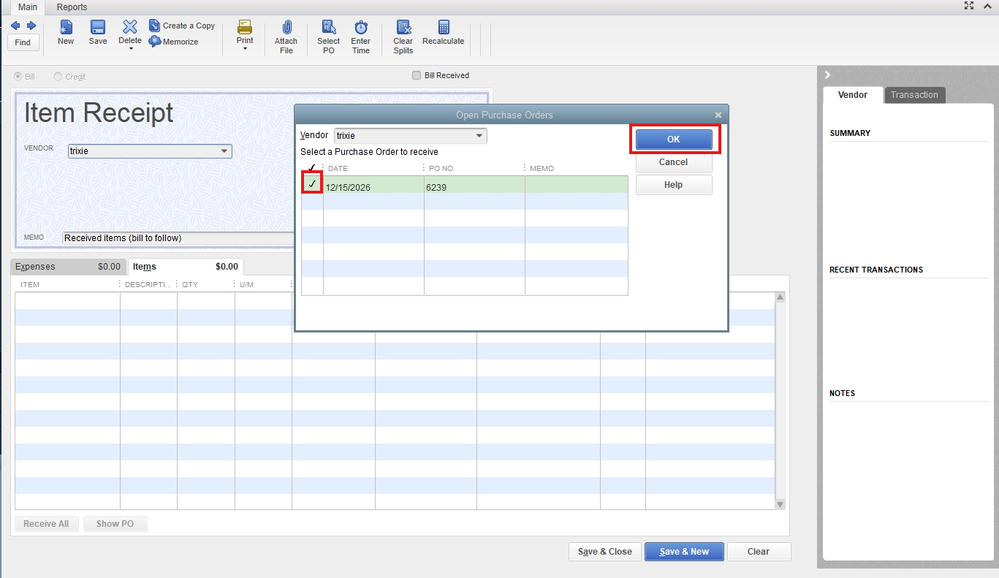Click Receive All button
Viewport: 999px width, 578px height.
pos(46,524)
